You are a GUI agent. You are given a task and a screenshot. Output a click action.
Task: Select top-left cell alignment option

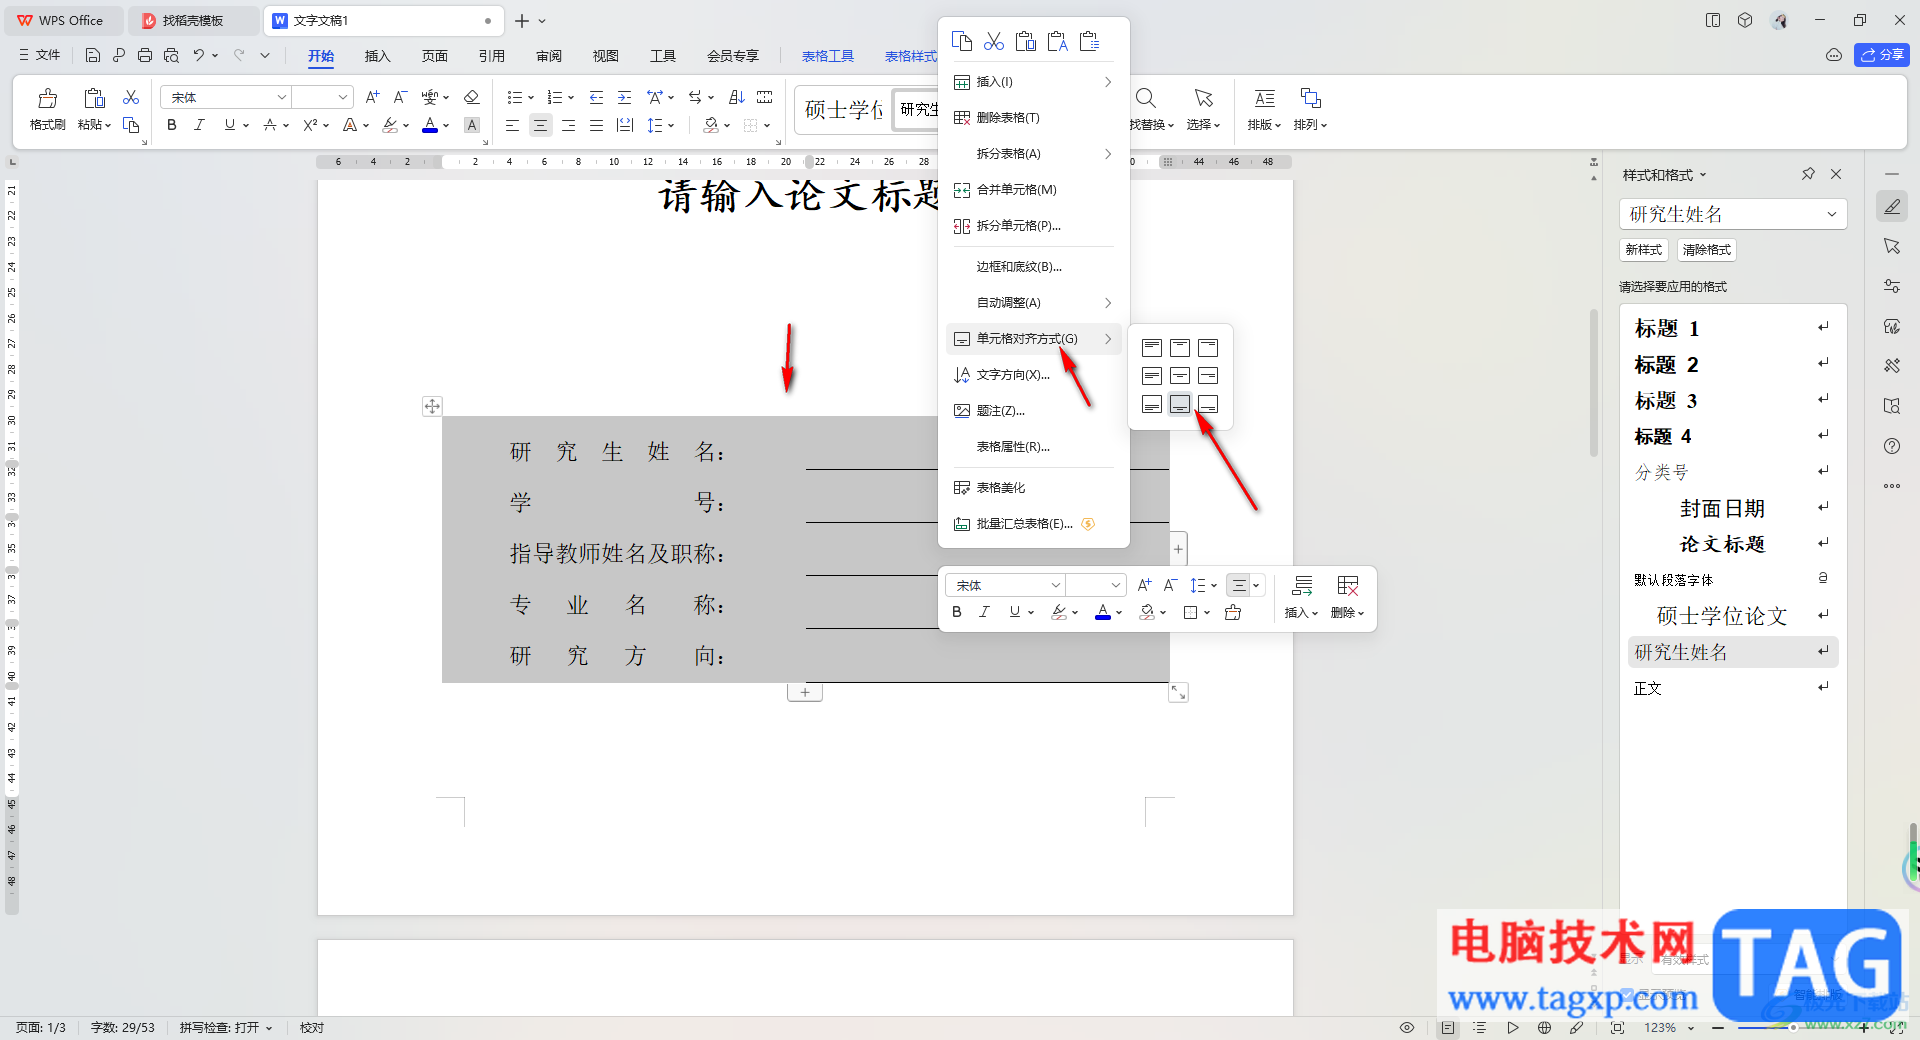click(x=1152, y=348)
